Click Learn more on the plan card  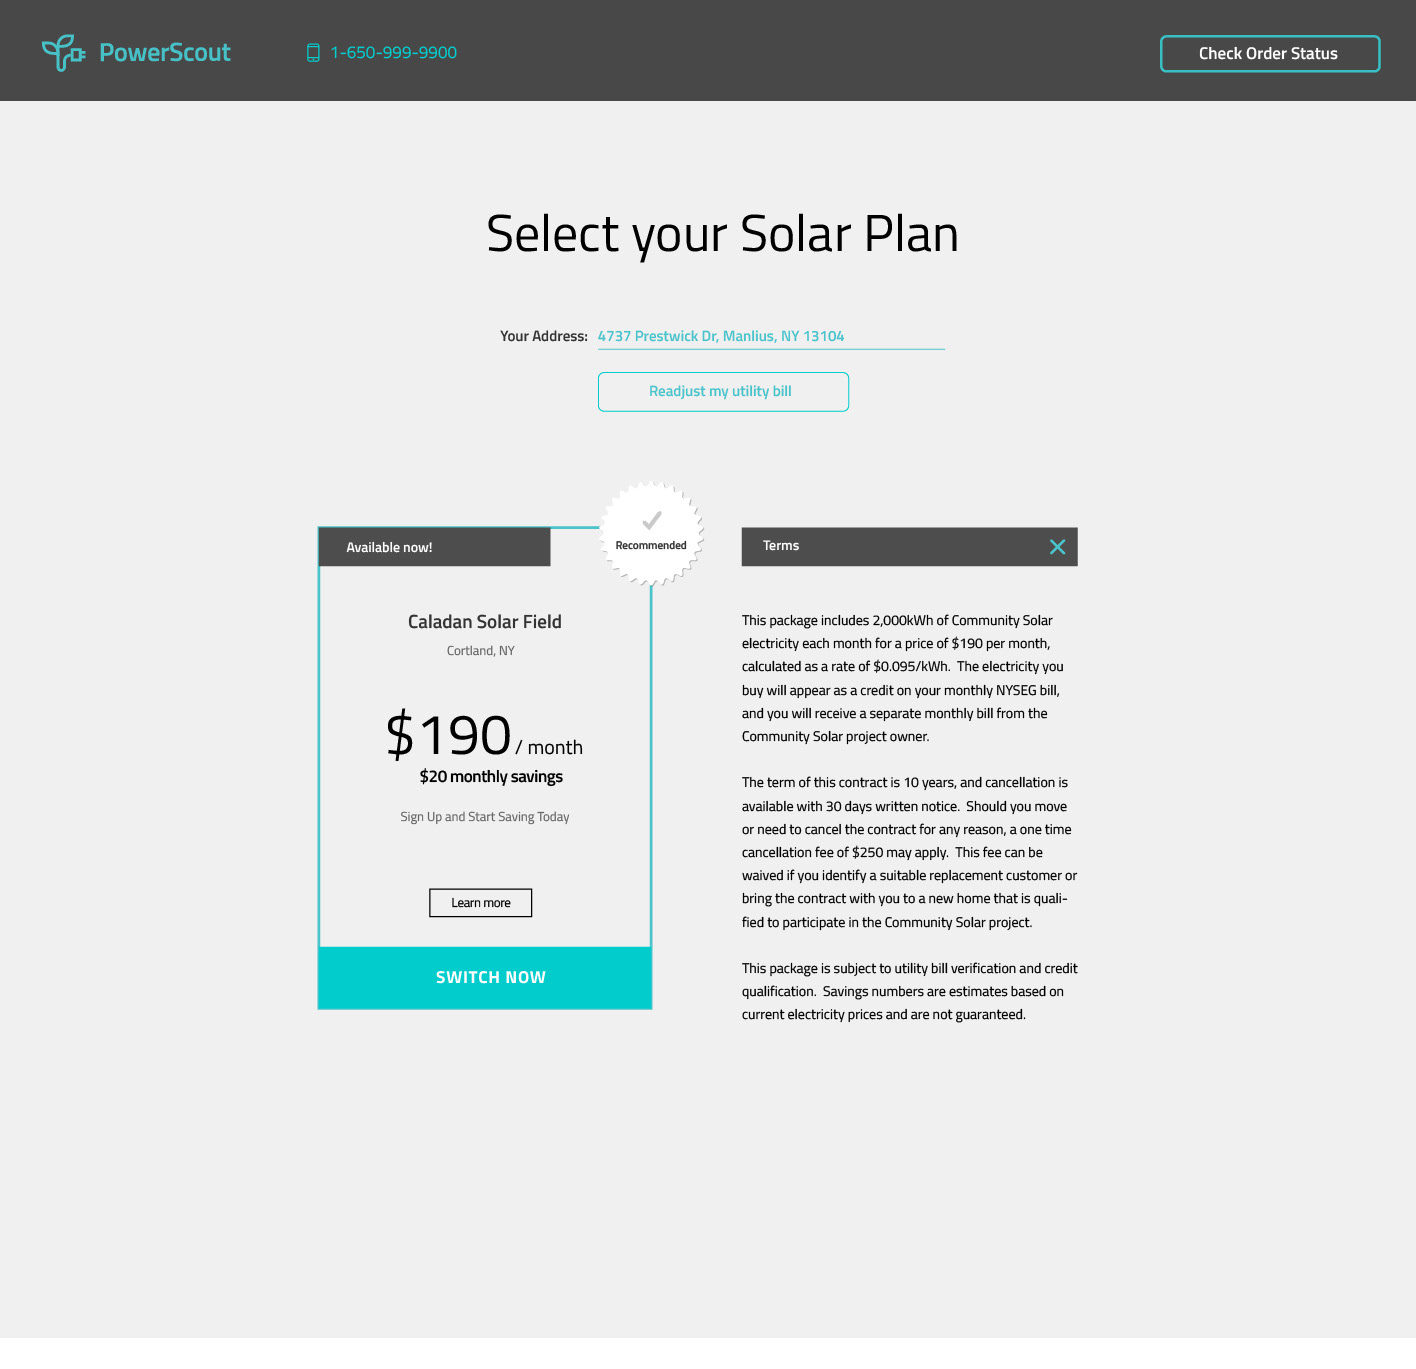(481, 903)
